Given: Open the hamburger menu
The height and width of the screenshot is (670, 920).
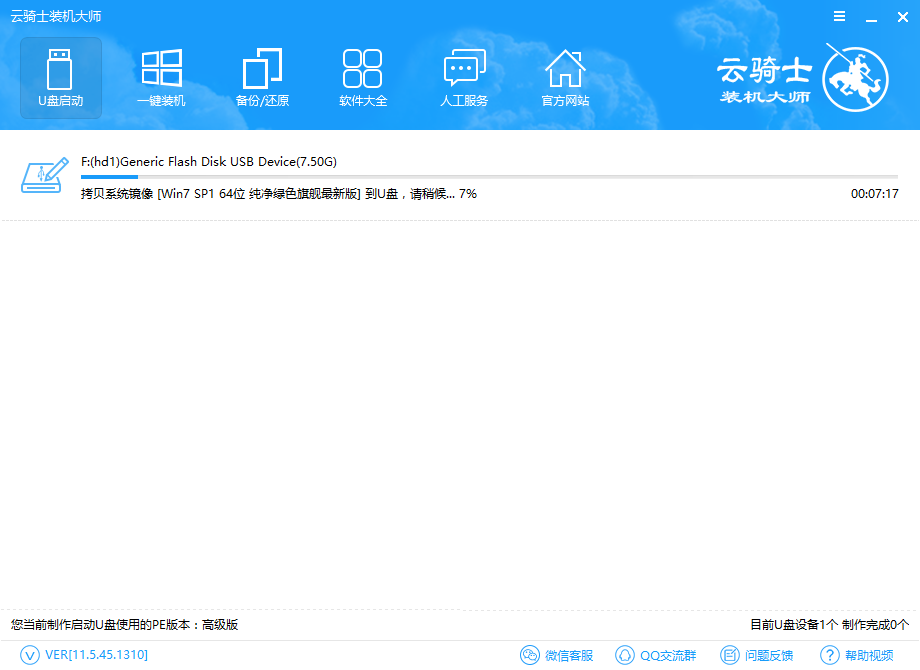Looking at the screenshot, I should coord(838,16).
